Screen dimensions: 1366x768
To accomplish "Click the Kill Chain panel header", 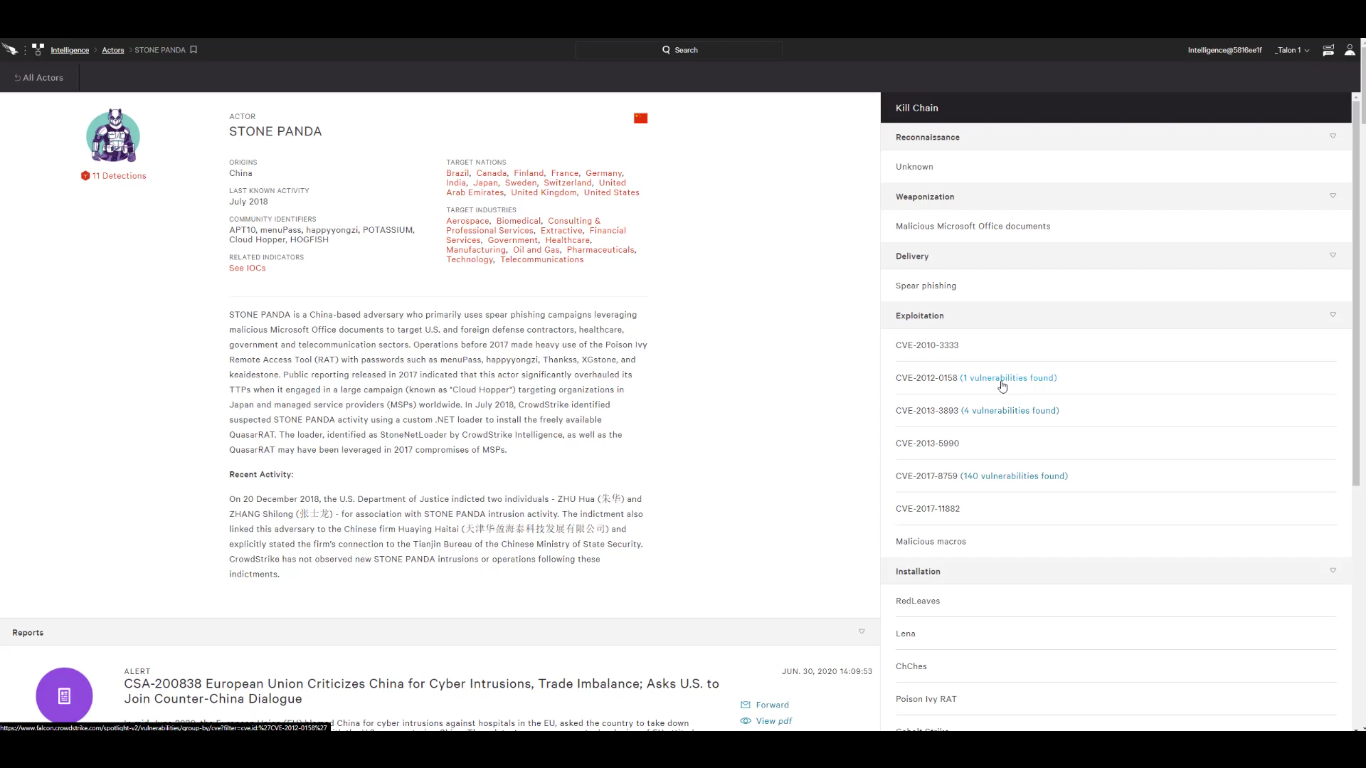I will (x=1115, y=108).
